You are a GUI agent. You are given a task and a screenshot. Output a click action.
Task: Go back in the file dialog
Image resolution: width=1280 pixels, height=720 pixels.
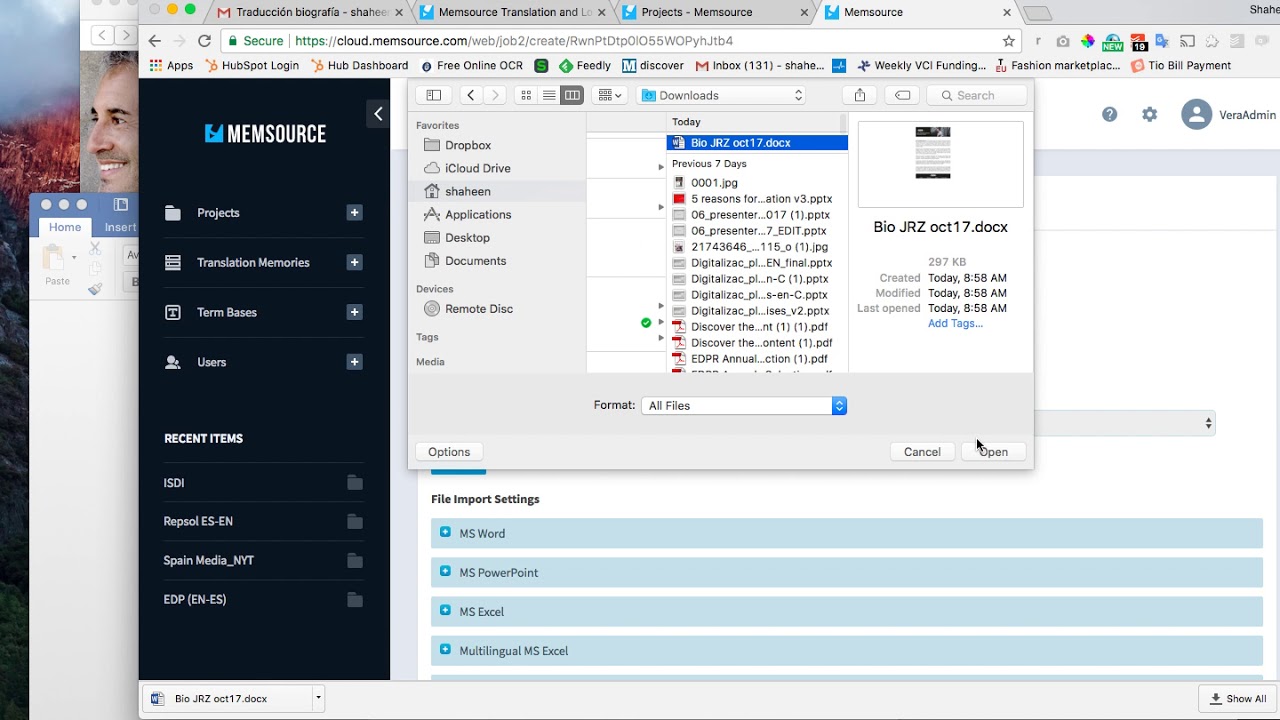[x=470, y=95]
